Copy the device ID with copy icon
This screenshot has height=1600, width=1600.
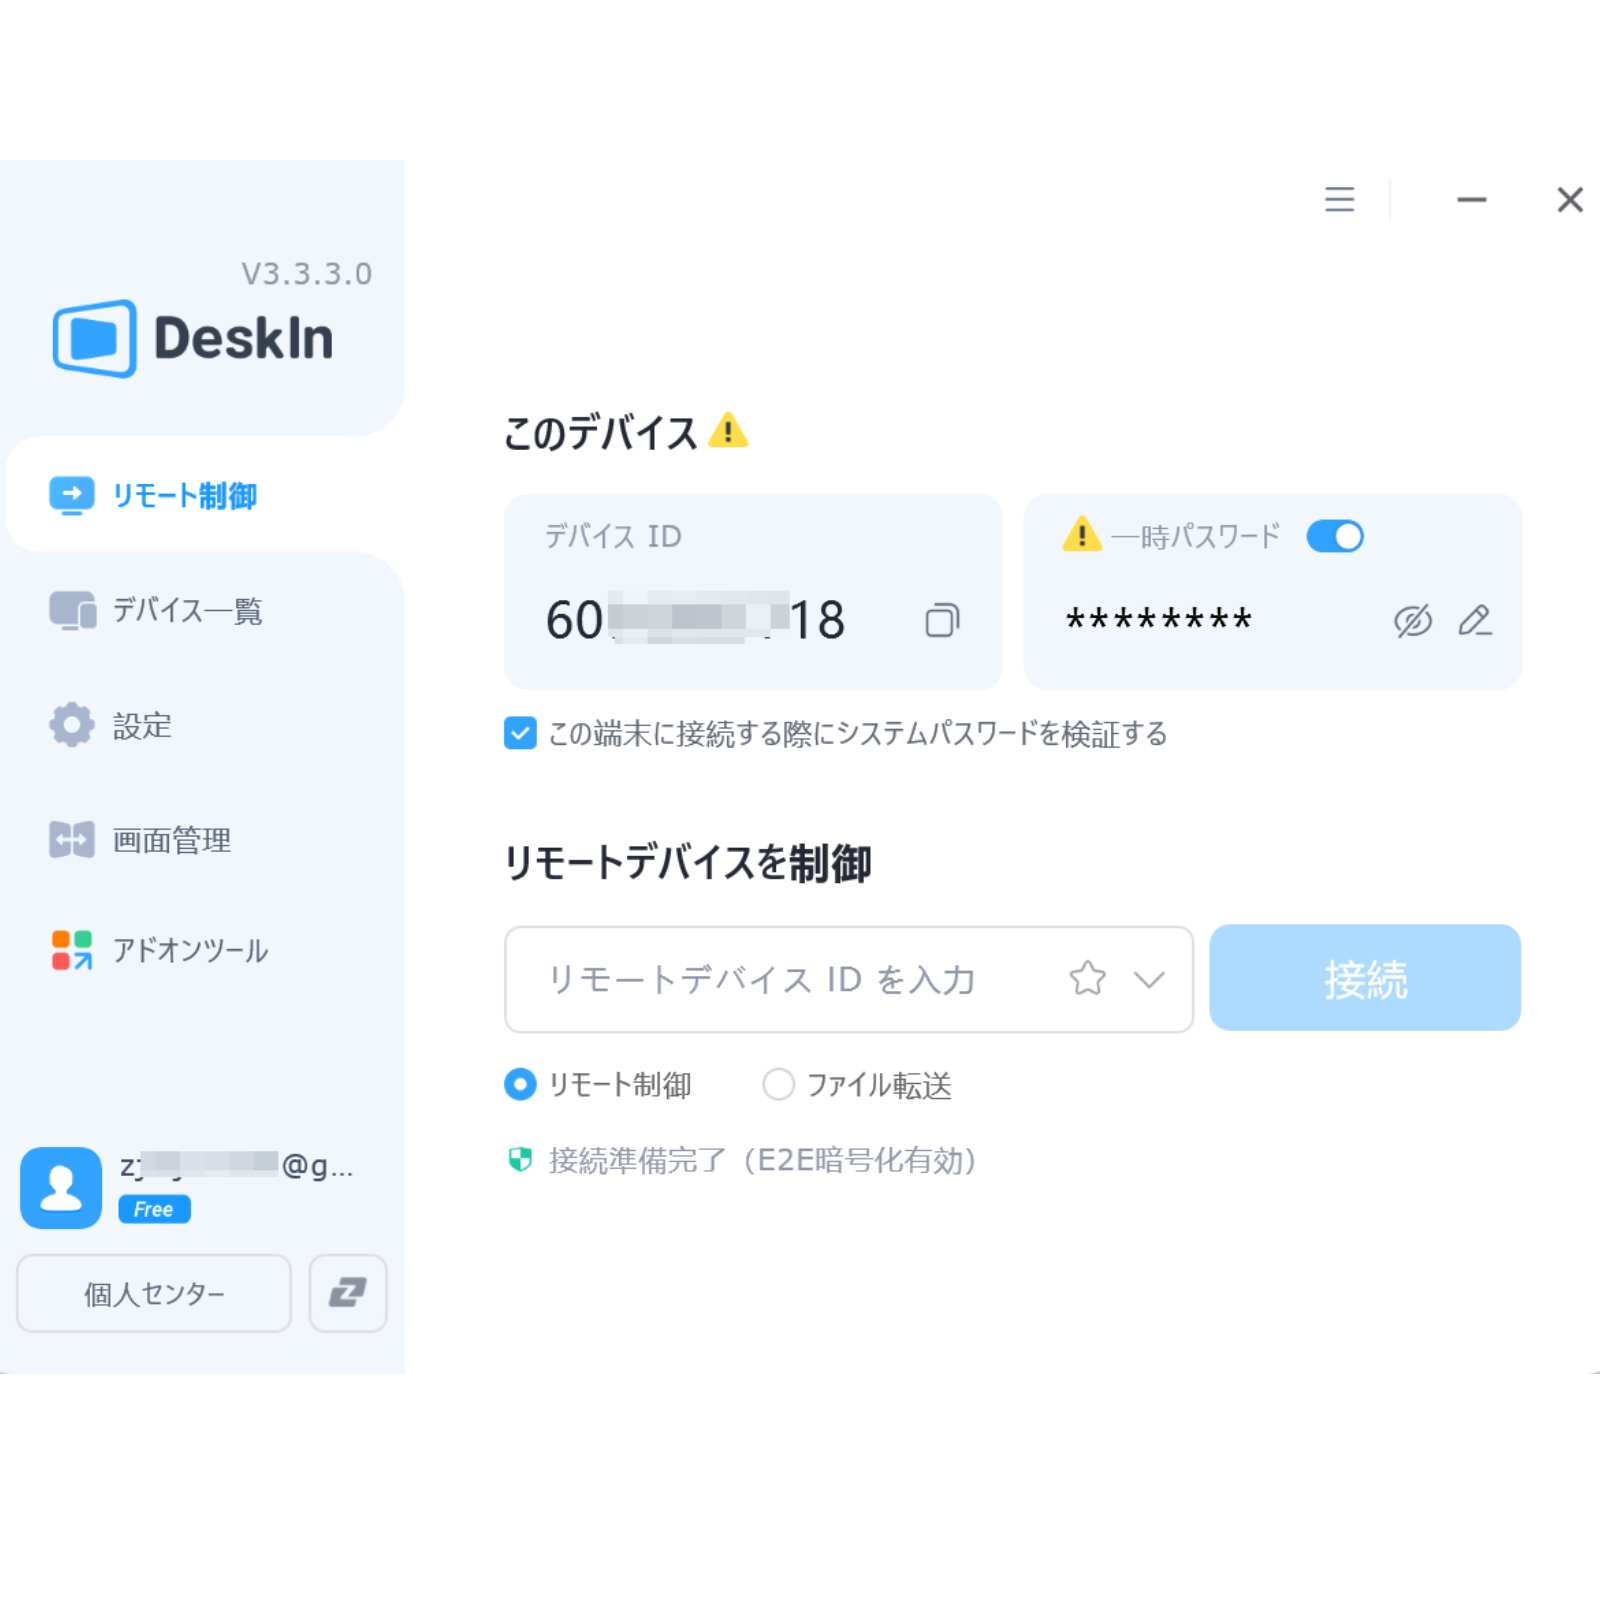point(942,620)
